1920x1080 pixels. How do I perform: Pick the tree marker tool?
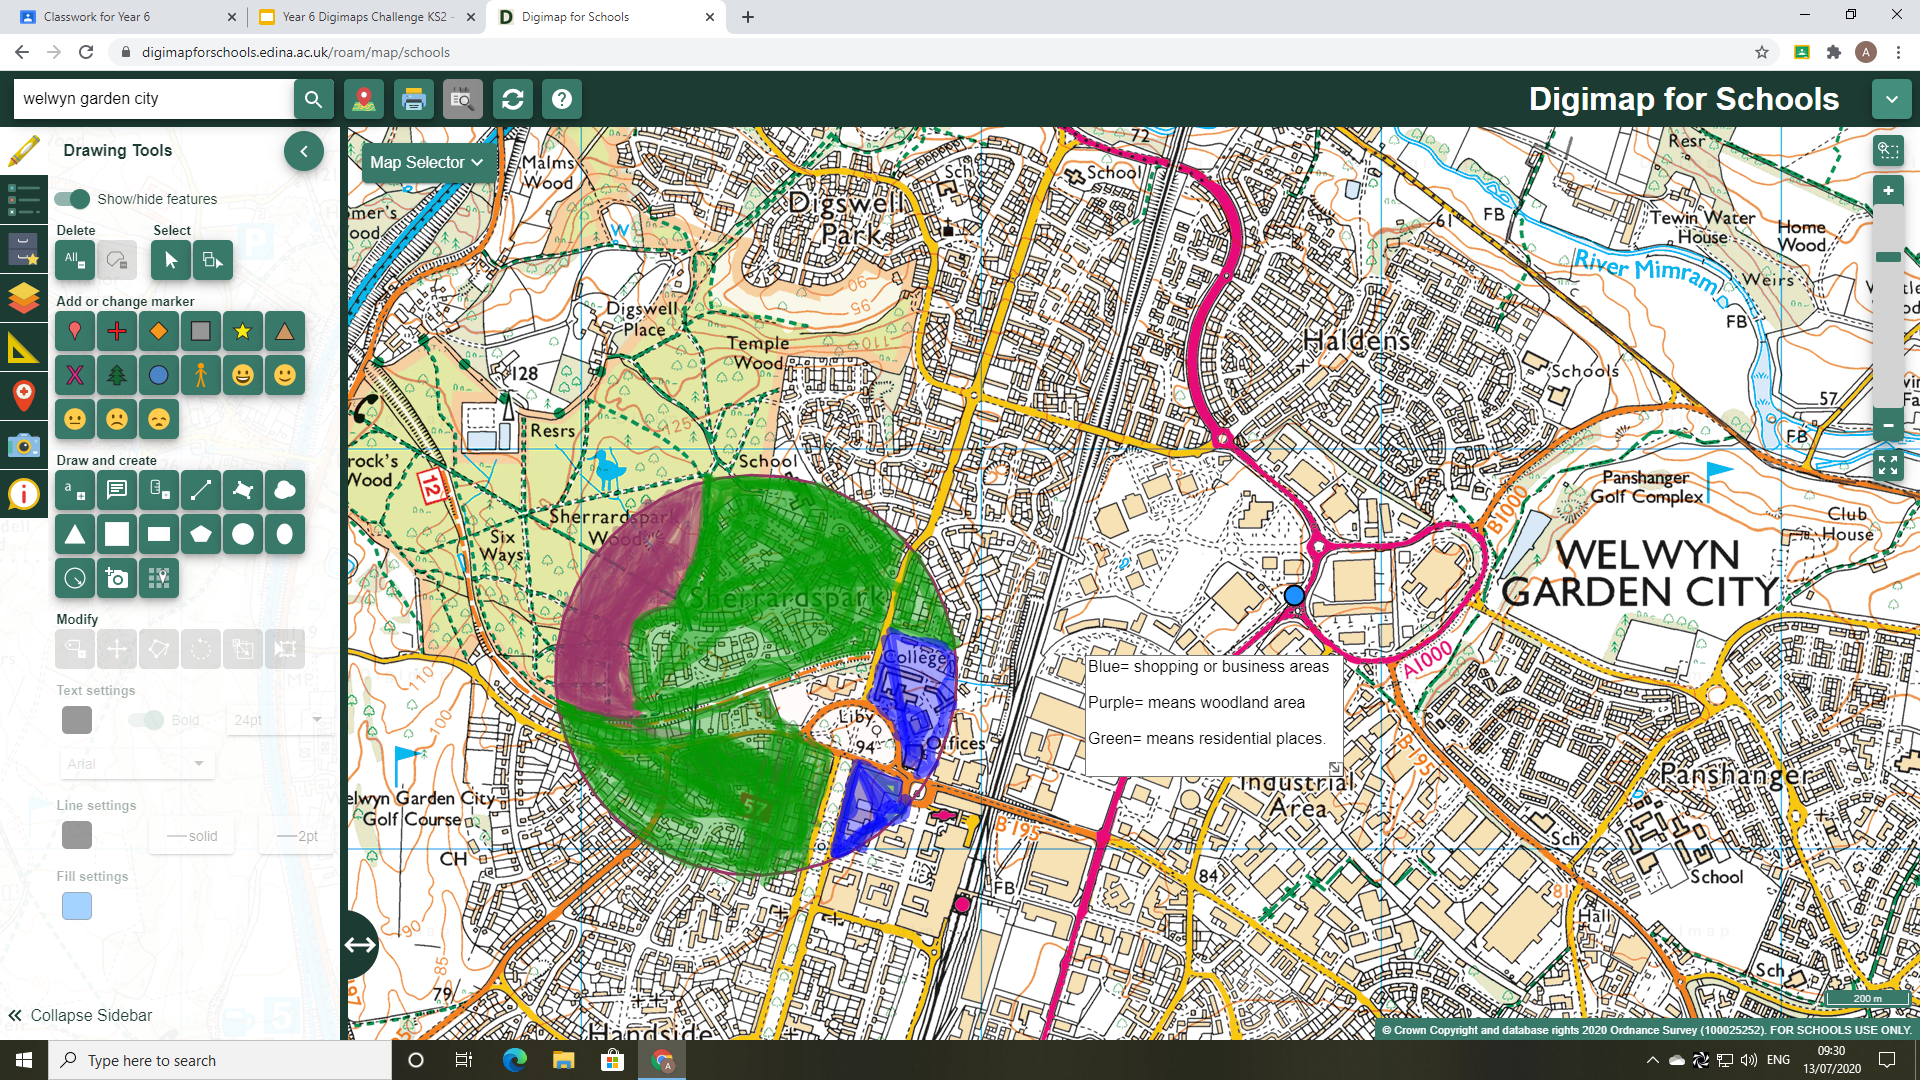pos(117,376)
